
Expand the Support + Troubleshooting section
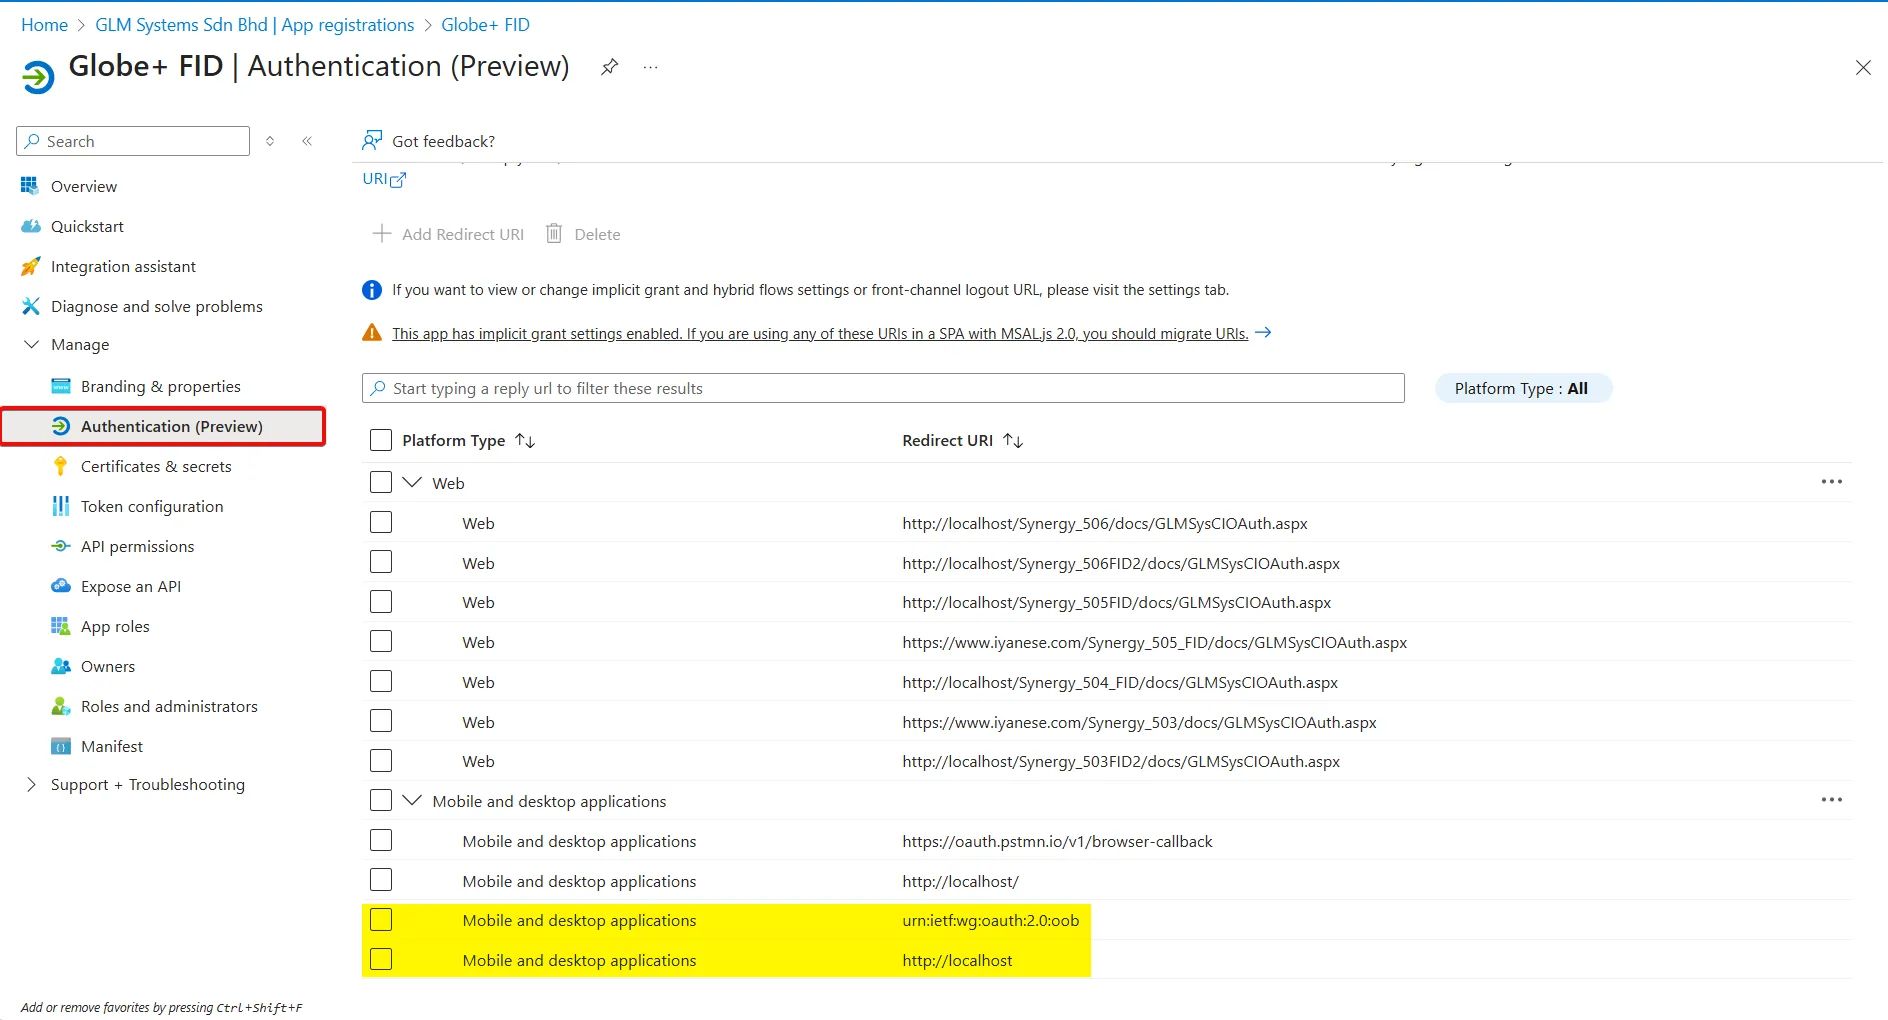[x=31, y=785]
